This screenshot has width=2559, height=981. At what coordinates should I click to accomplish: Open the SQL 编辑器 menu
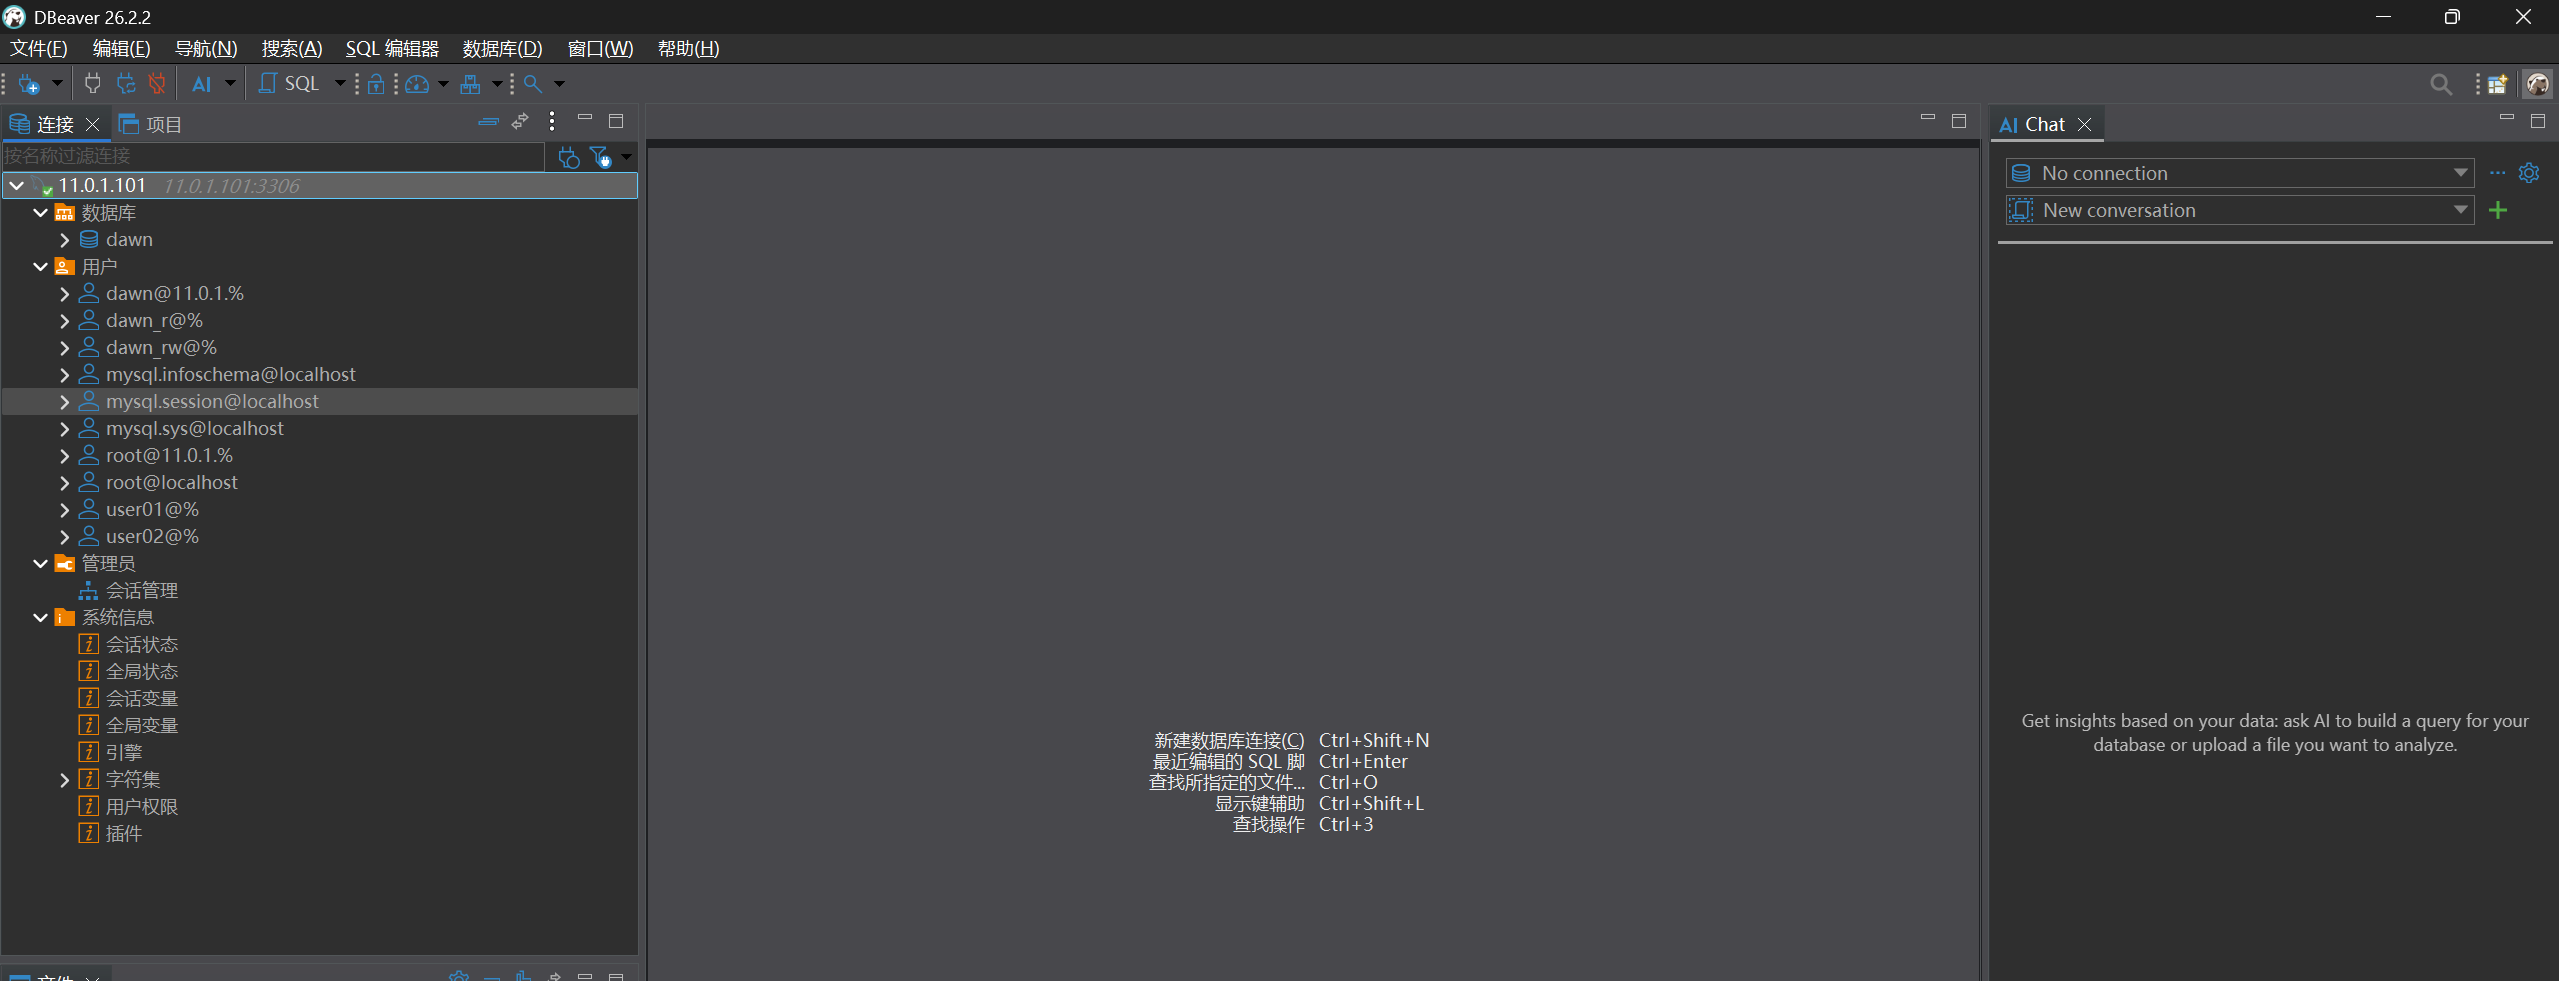click(x=392, y=49)
